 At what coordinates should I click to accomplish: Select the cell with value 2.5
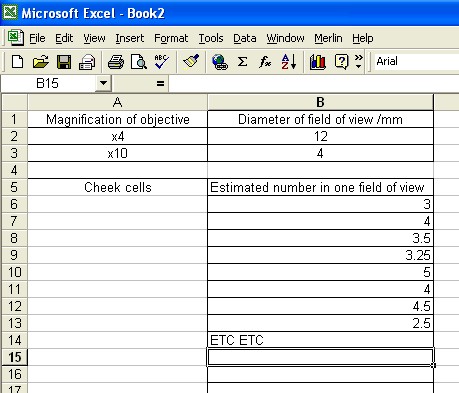point(320,323)
